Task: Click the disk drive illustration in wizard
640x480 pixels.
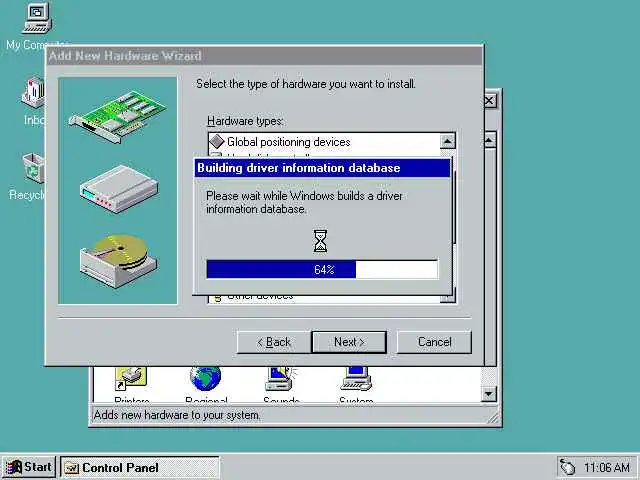Action: (x=118, y=260)
